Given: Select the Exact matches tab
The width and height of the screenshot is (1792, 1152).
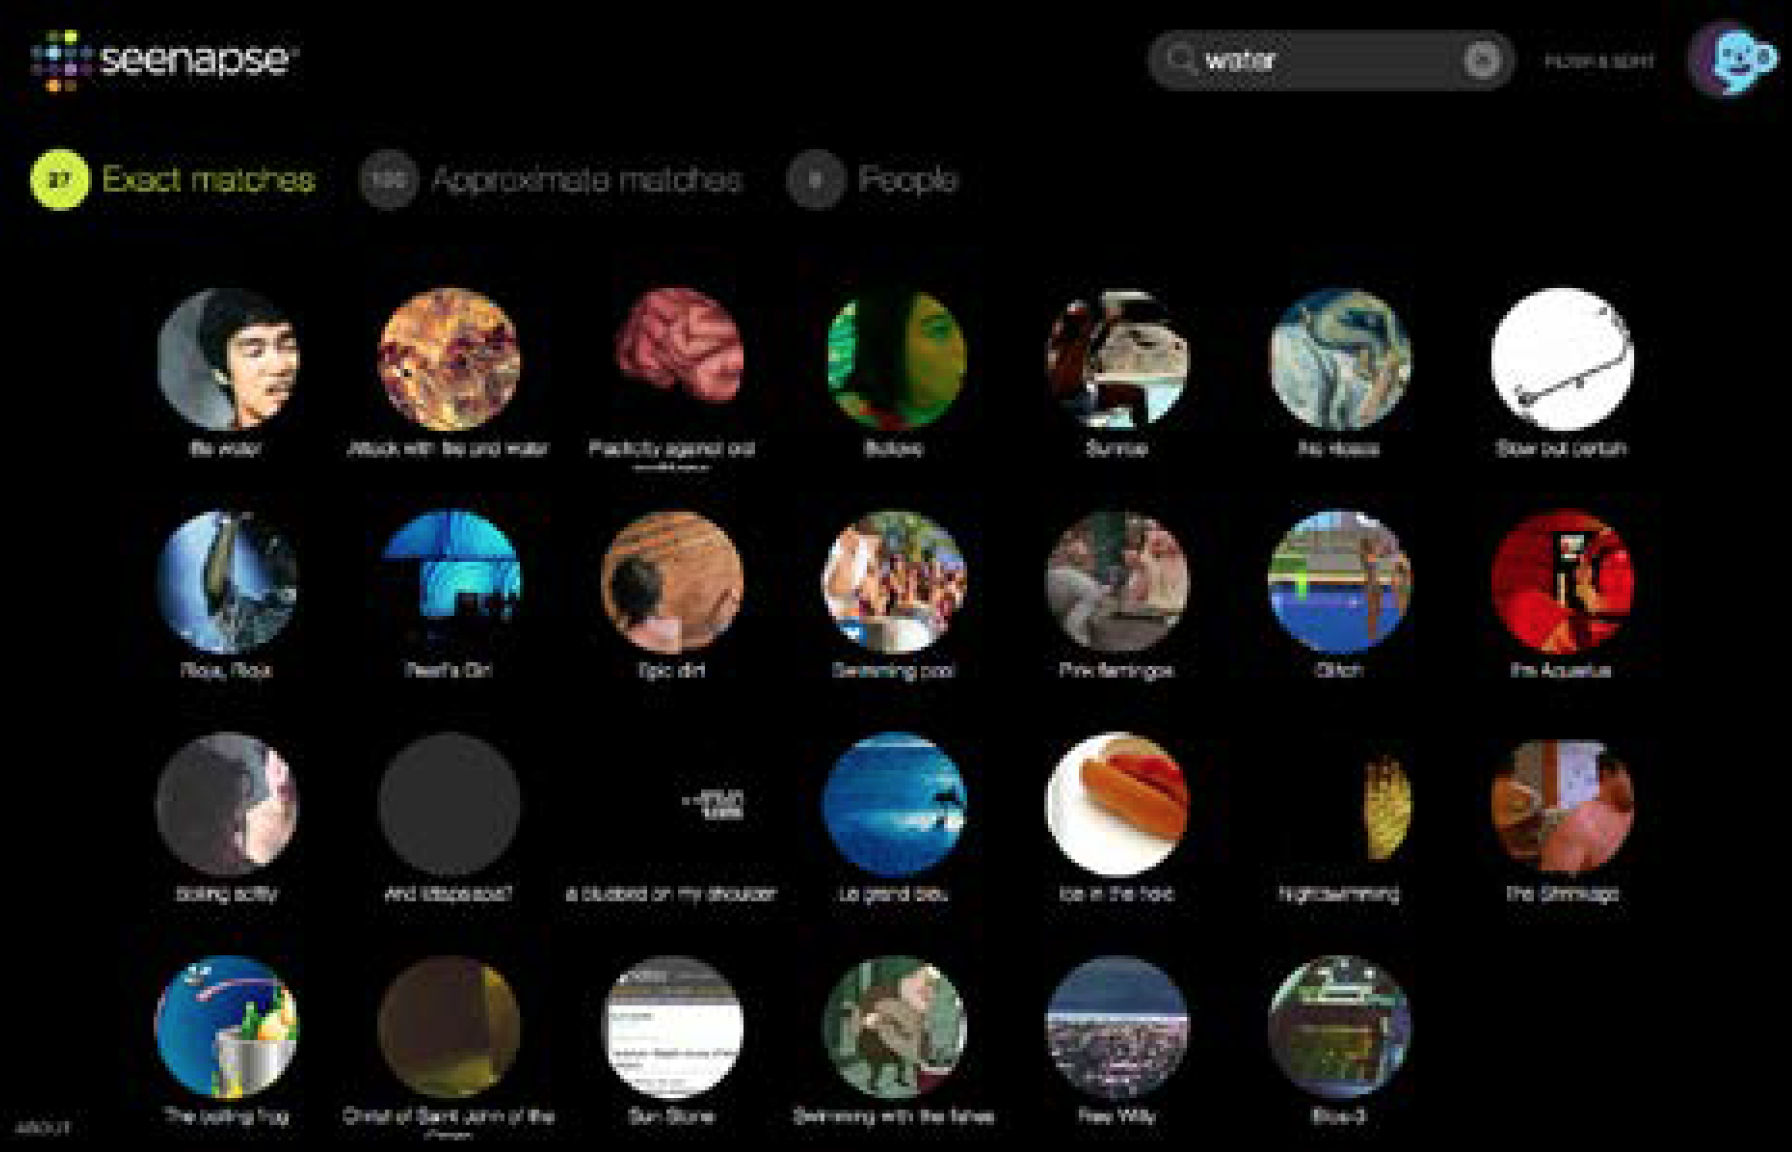Looking at the screenshot, I should click(x=208, y=180).
